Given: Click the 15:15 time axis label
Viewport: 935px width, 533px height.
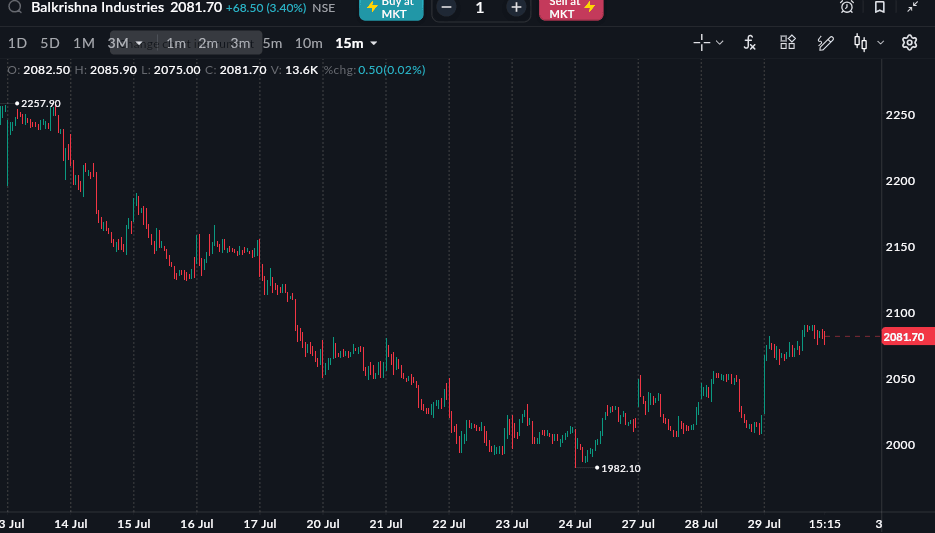Looking at the screenshot, I should pos(825,524).
